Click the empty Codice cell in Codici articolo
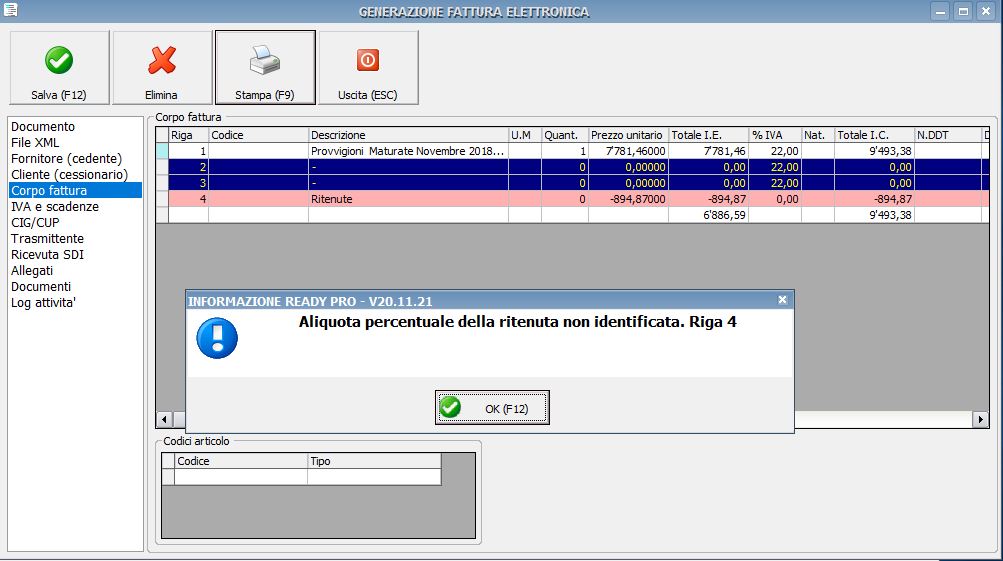 (241, 477)
